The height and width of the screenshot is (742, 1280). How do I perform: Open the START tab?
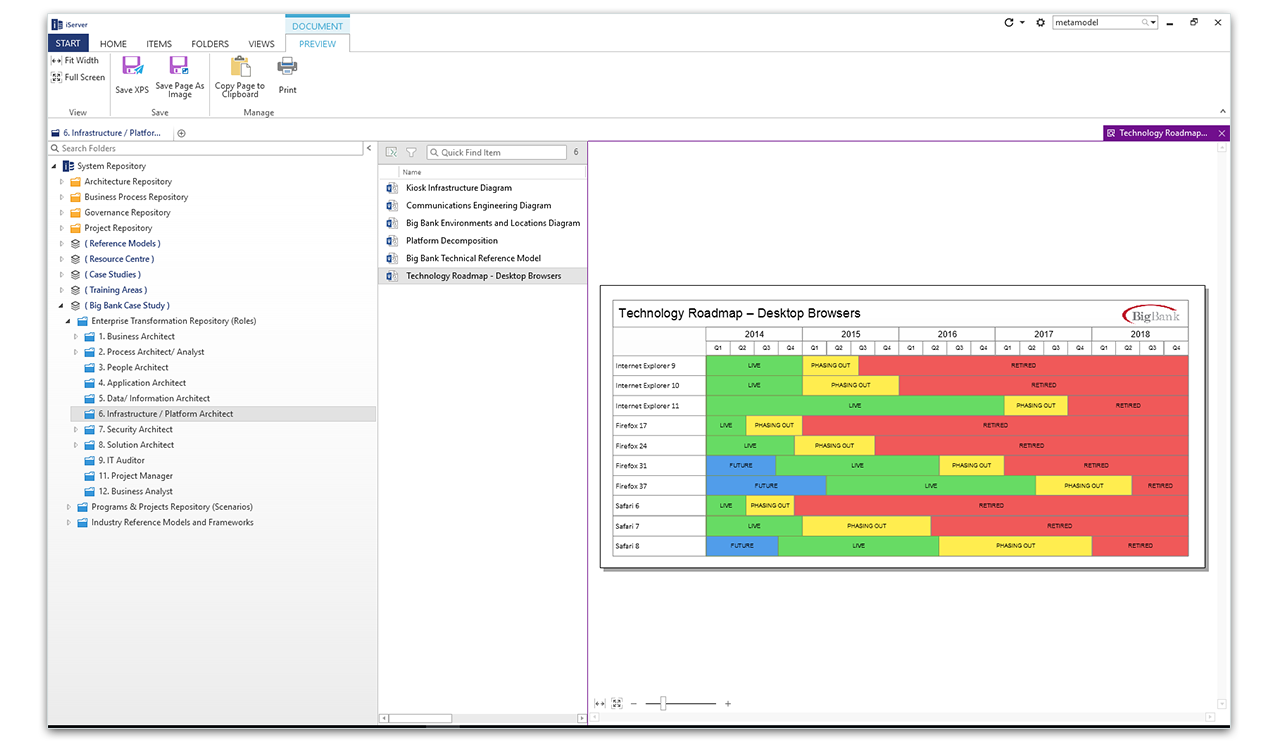tap(68, 43)
